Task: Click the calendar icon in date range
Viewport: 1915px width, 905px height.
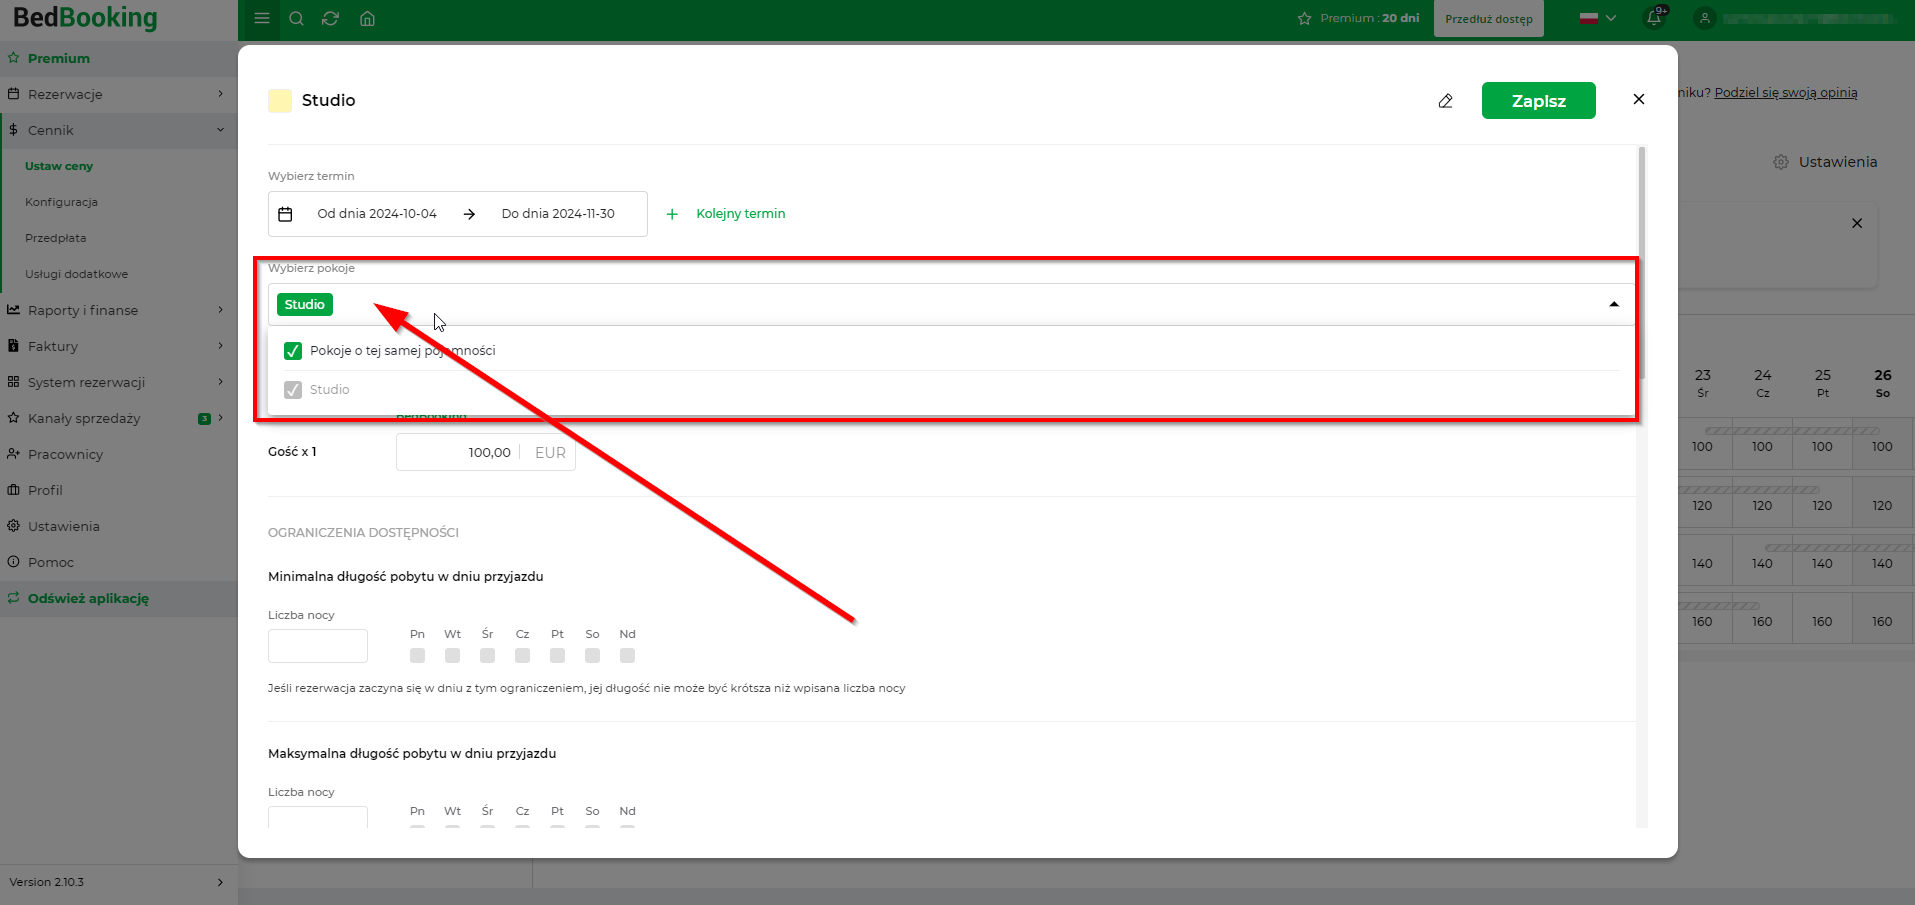Action: [285, 214]
